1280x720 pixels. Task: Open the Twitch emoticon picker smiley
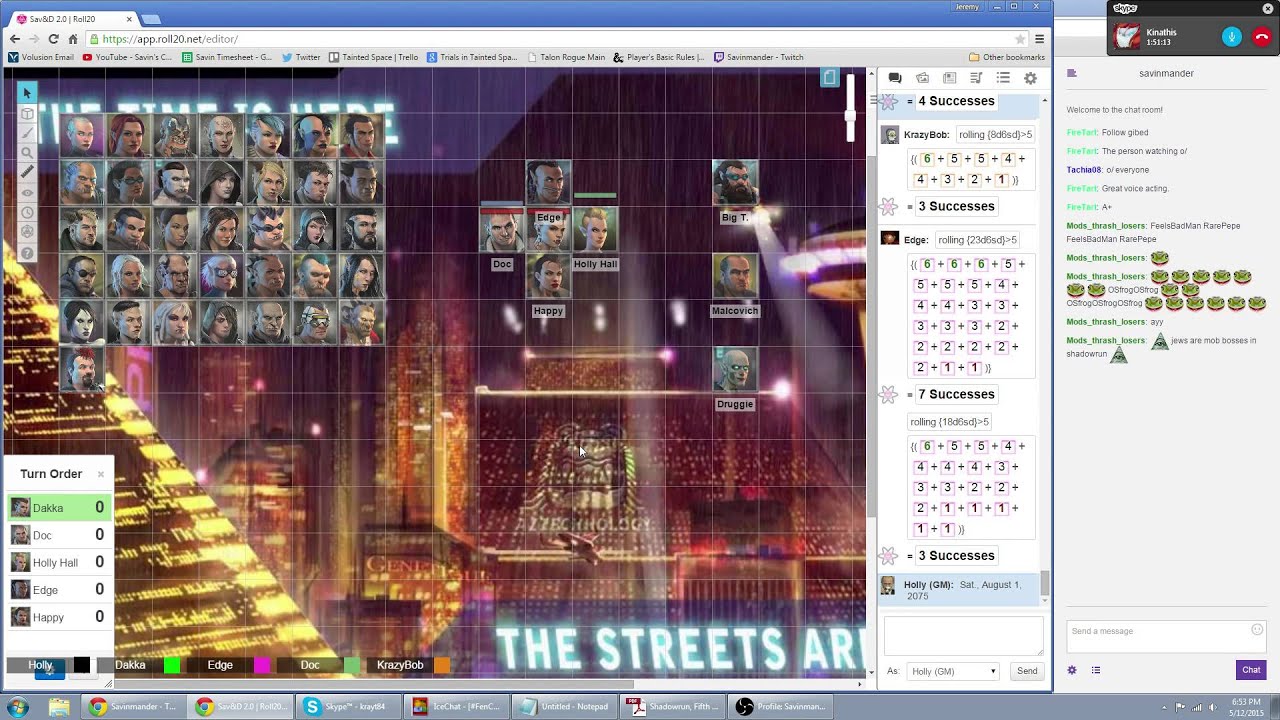1257,629
